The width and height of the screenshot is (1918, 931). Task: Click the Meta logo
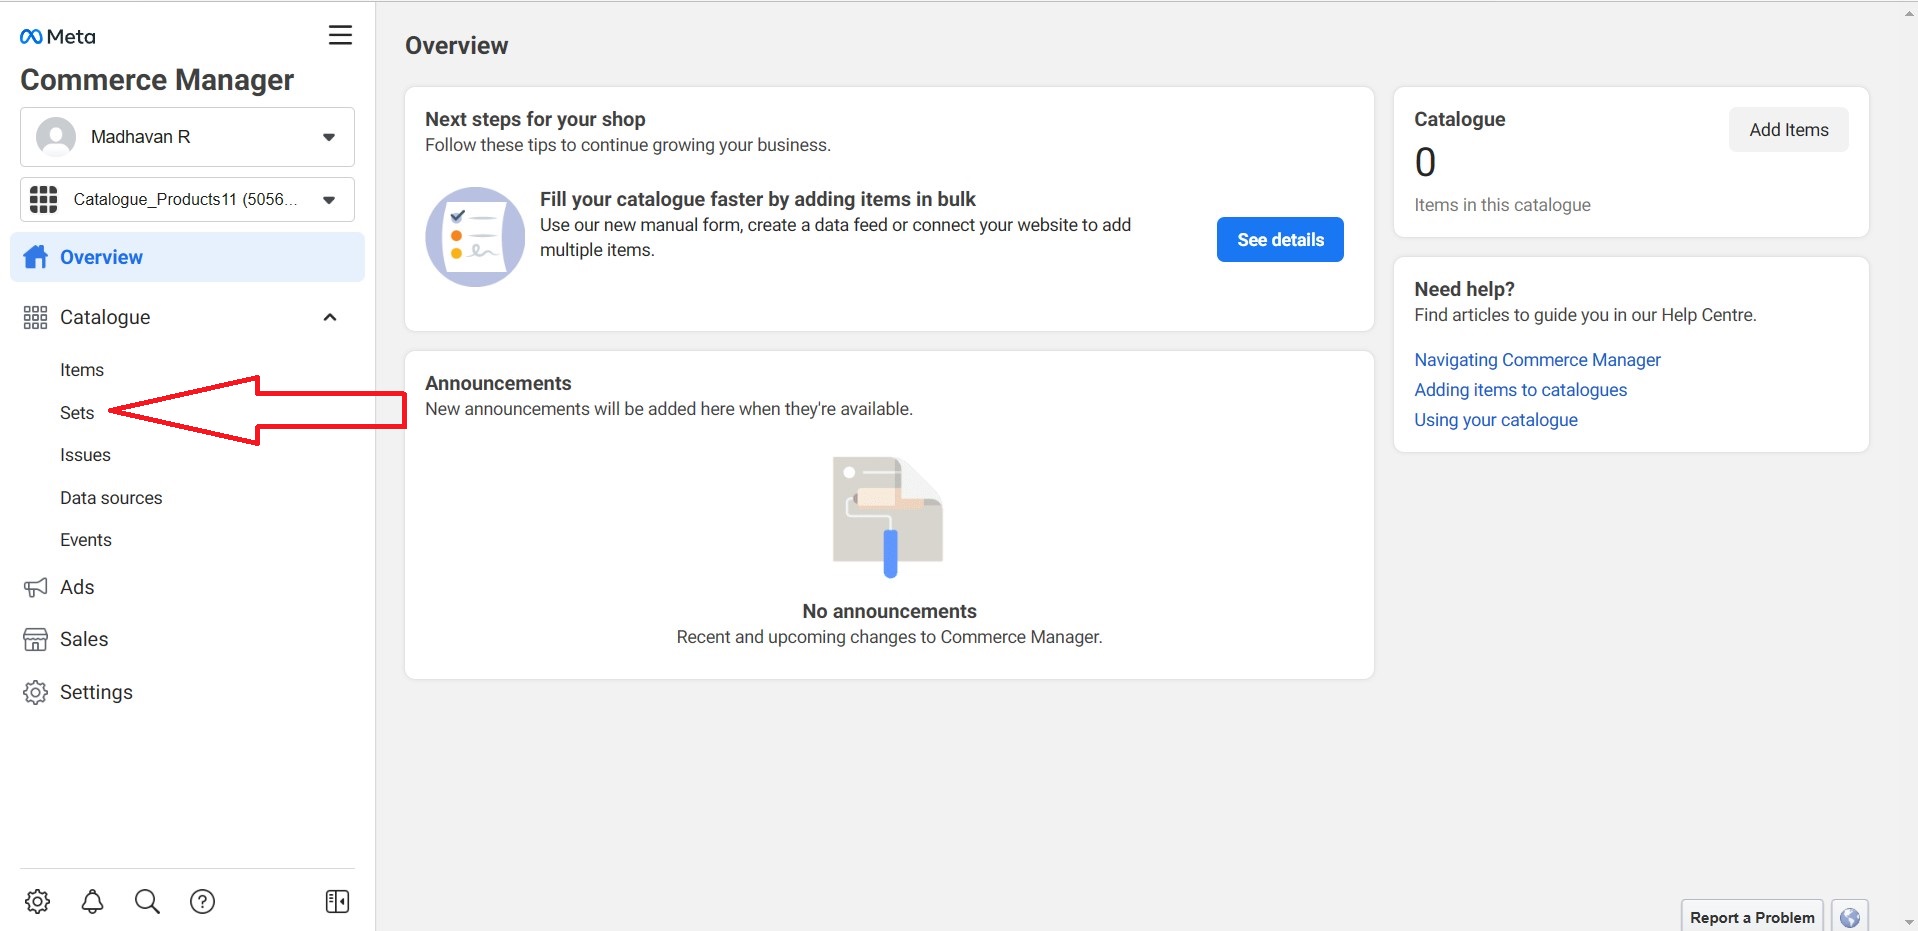click(x=57, y=37)
